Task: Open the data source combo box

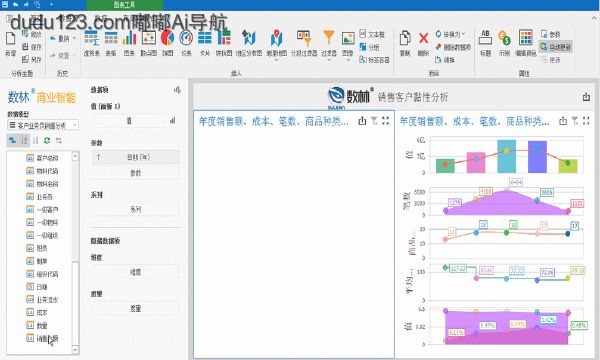Action: [x=43, y=125]
